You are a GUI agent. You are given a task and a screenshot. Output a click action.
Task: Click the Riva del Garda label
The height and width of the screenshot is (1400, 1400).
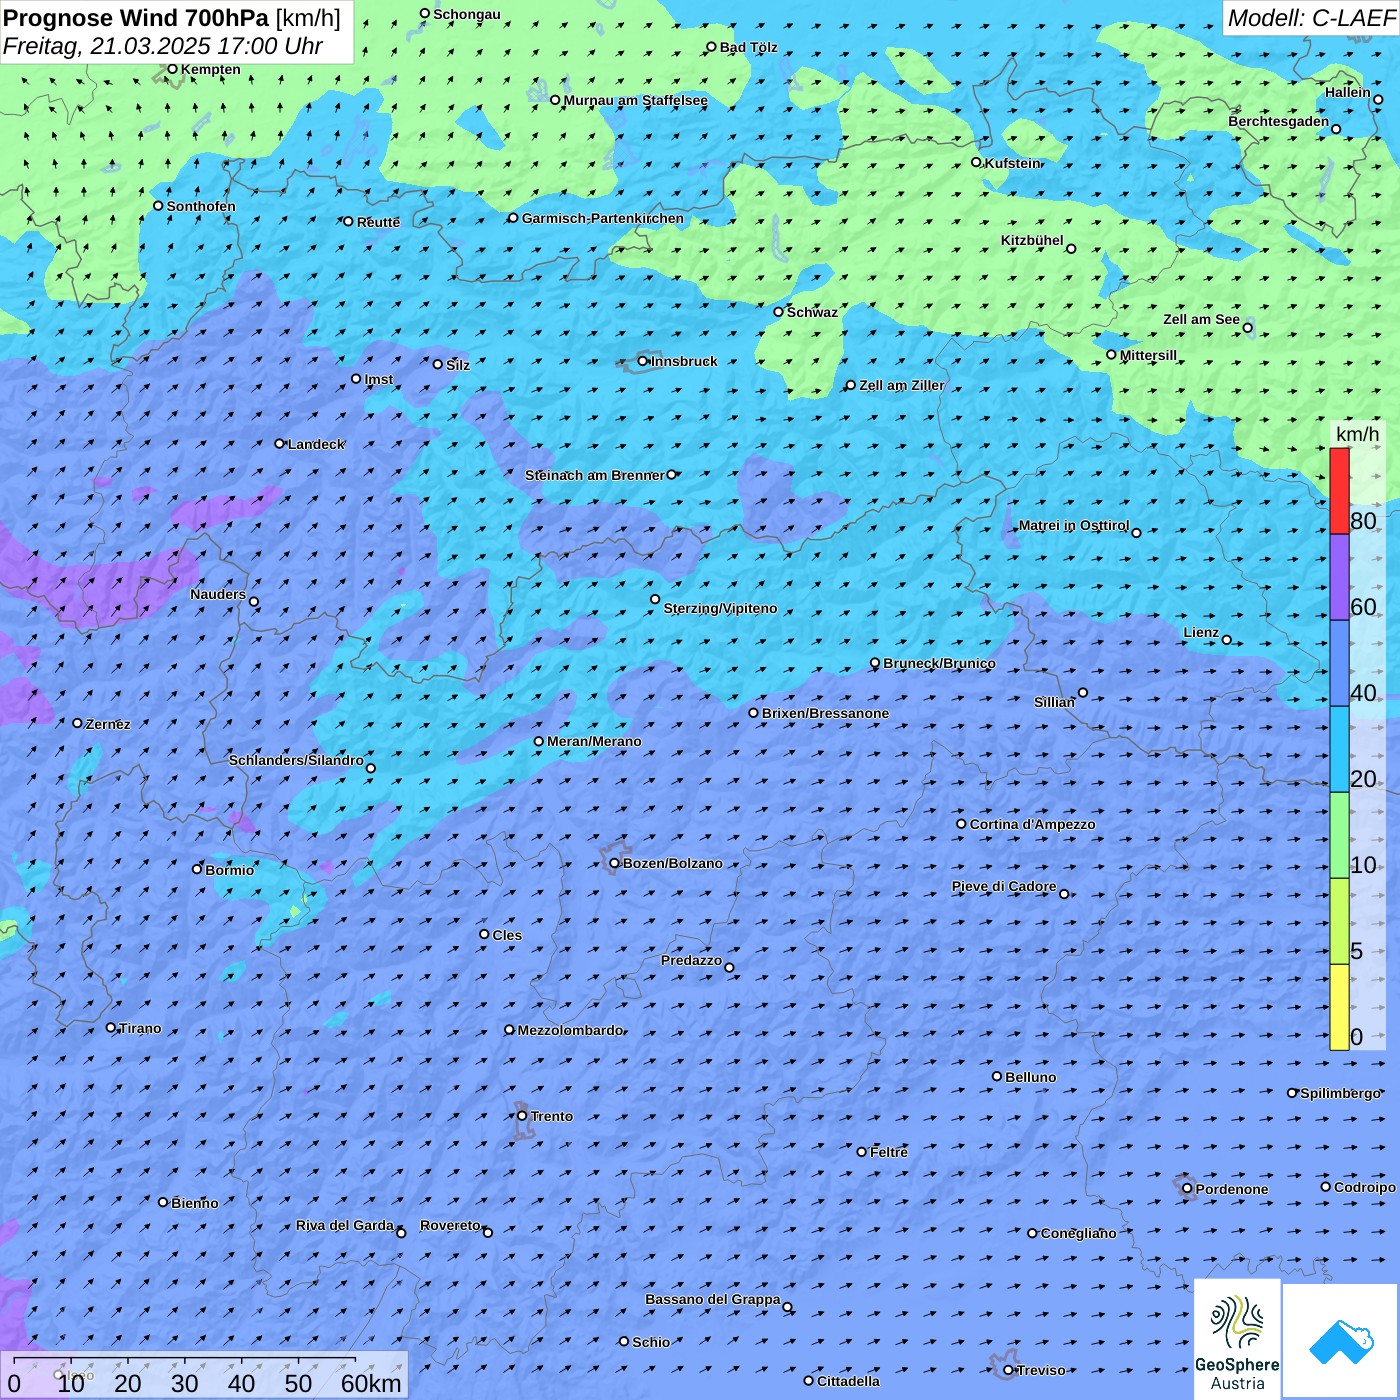(x=344, y=1225)
